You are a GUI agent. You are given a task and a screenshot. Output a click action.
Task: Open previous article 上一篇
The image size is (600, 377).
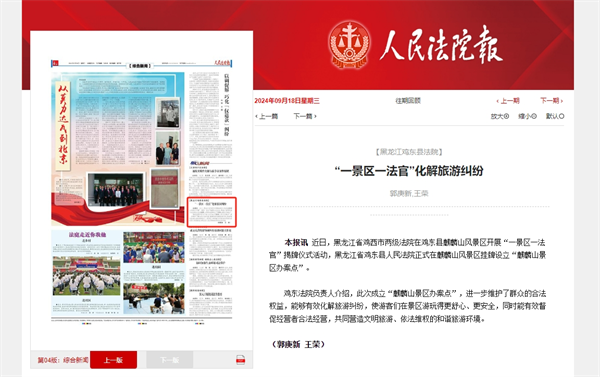click(x=267, y=116)
